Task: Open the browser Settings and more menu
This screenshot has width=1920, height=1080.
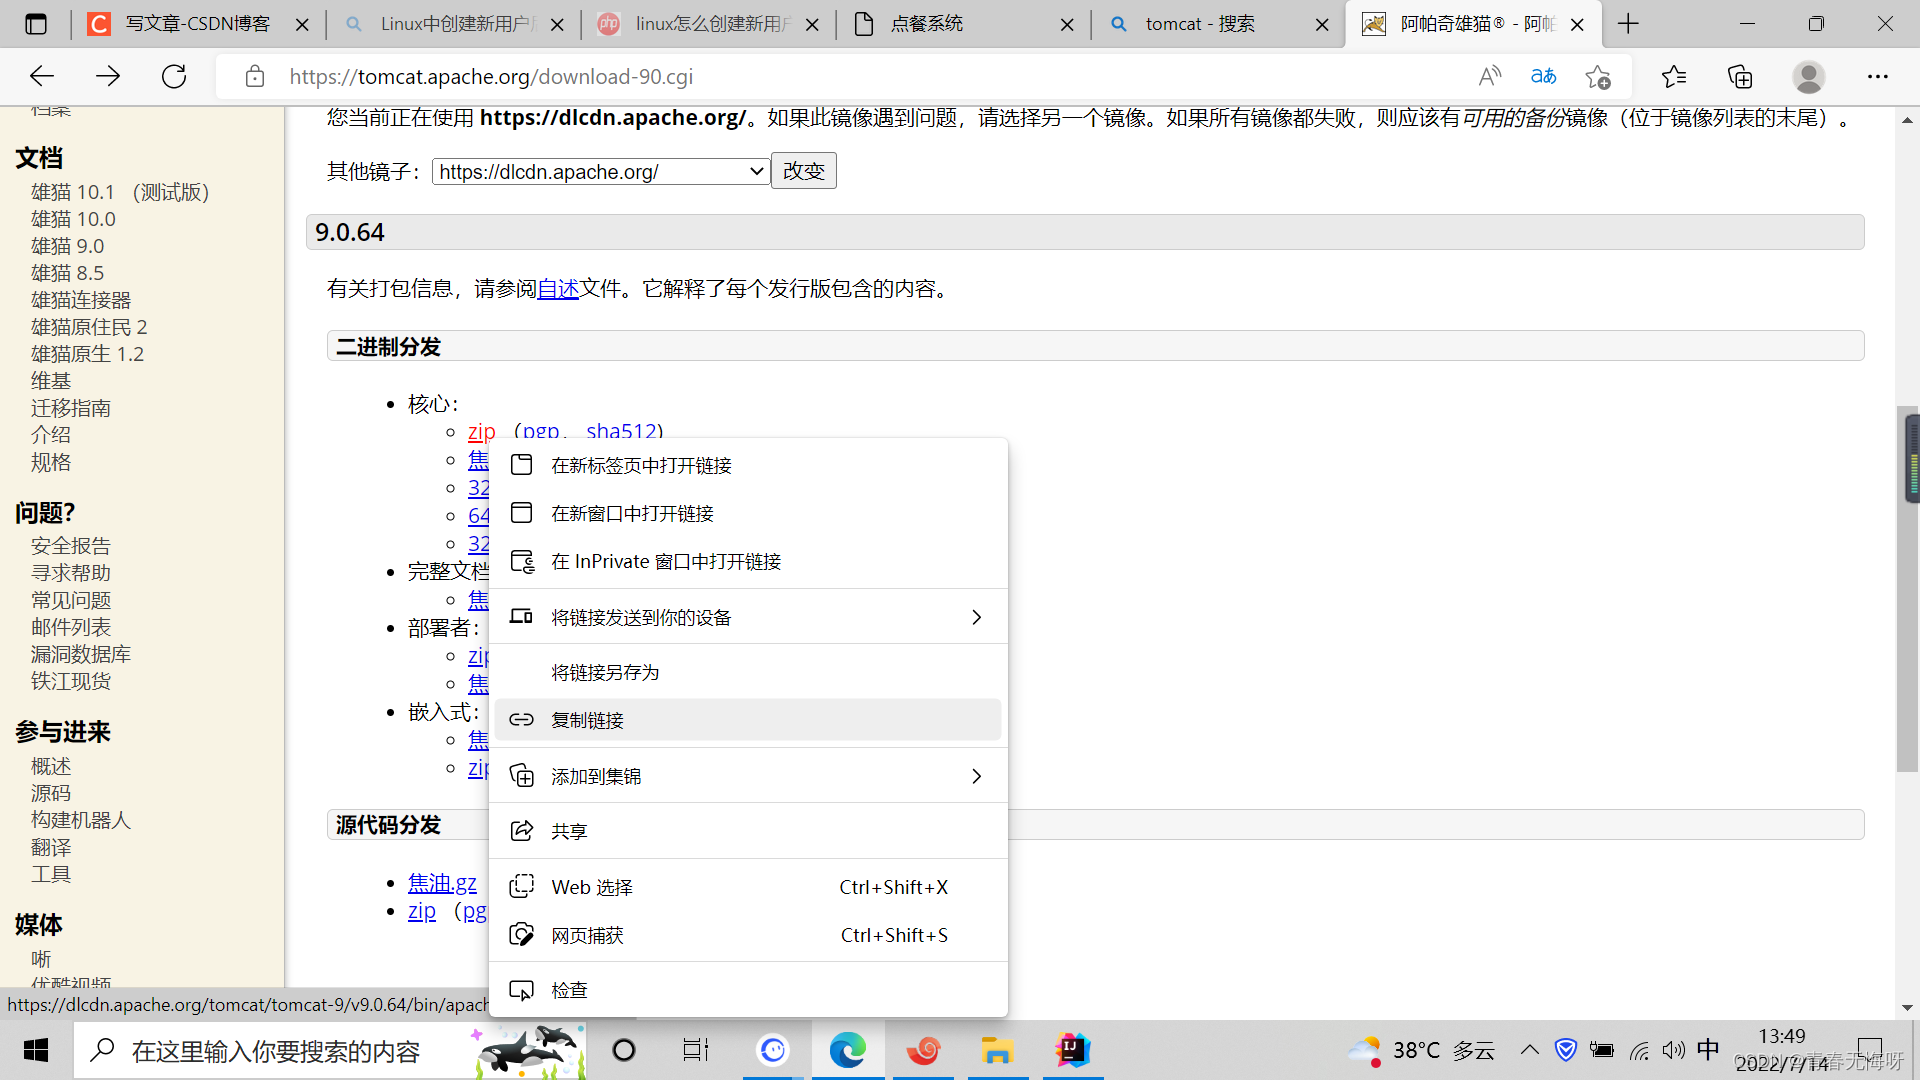Action: point(1877,76)
